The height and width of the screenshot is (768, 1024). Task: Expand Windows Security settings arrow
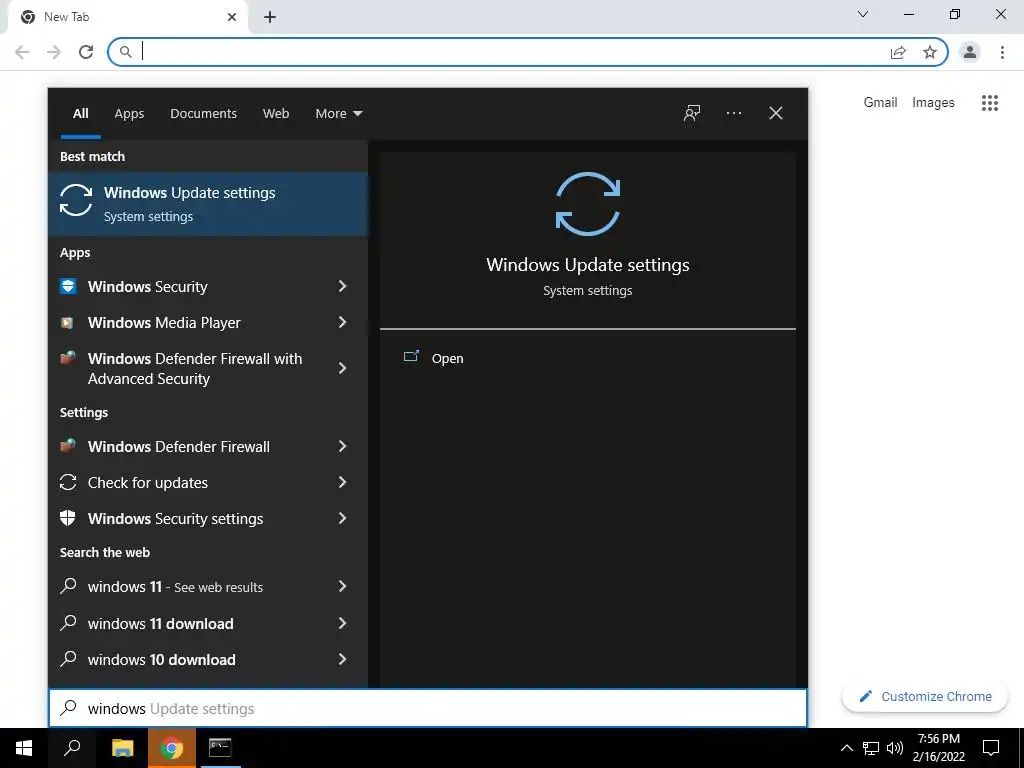[x=342, y=518]
